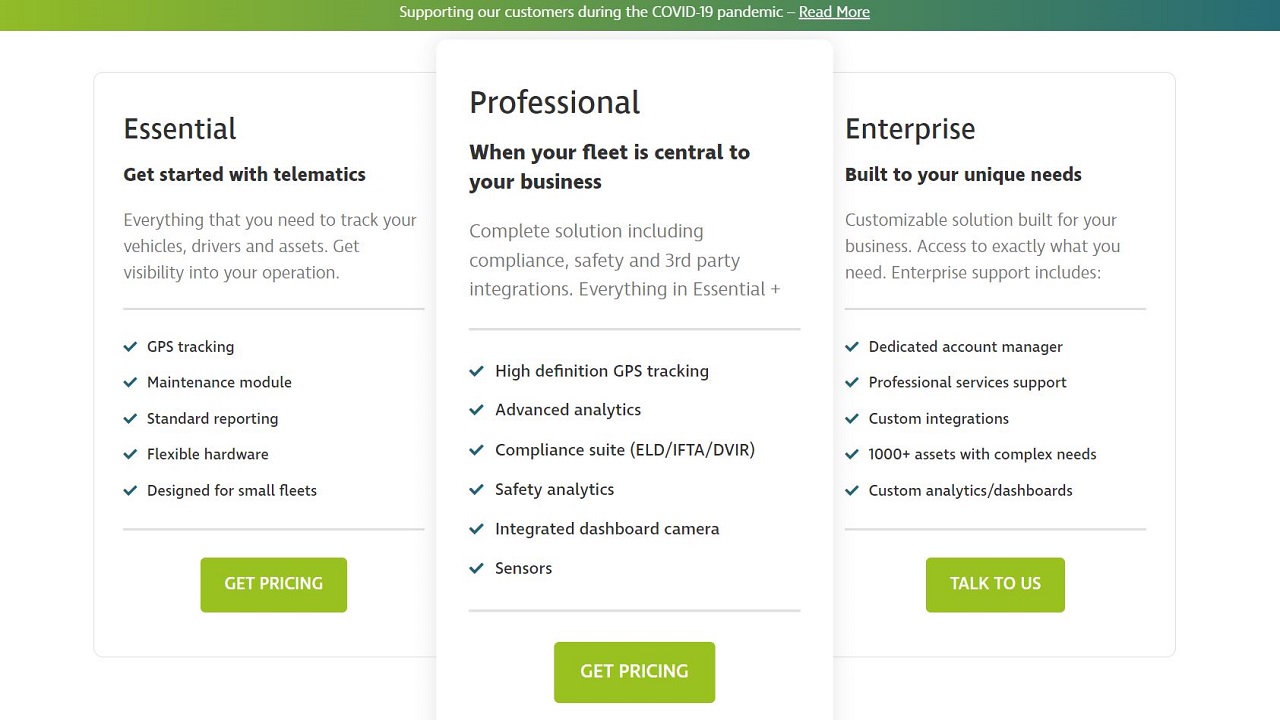The width and height of the screenshot is (1280, 720).
Task: Click checkmark beside Compliance suite feature
Action: 477,450
